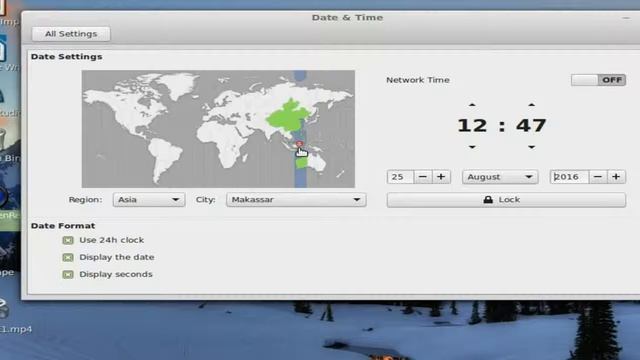Screen dimensions: 640x360
Task: Decrease the hour with the down arrow
Action: coord(472,147)
